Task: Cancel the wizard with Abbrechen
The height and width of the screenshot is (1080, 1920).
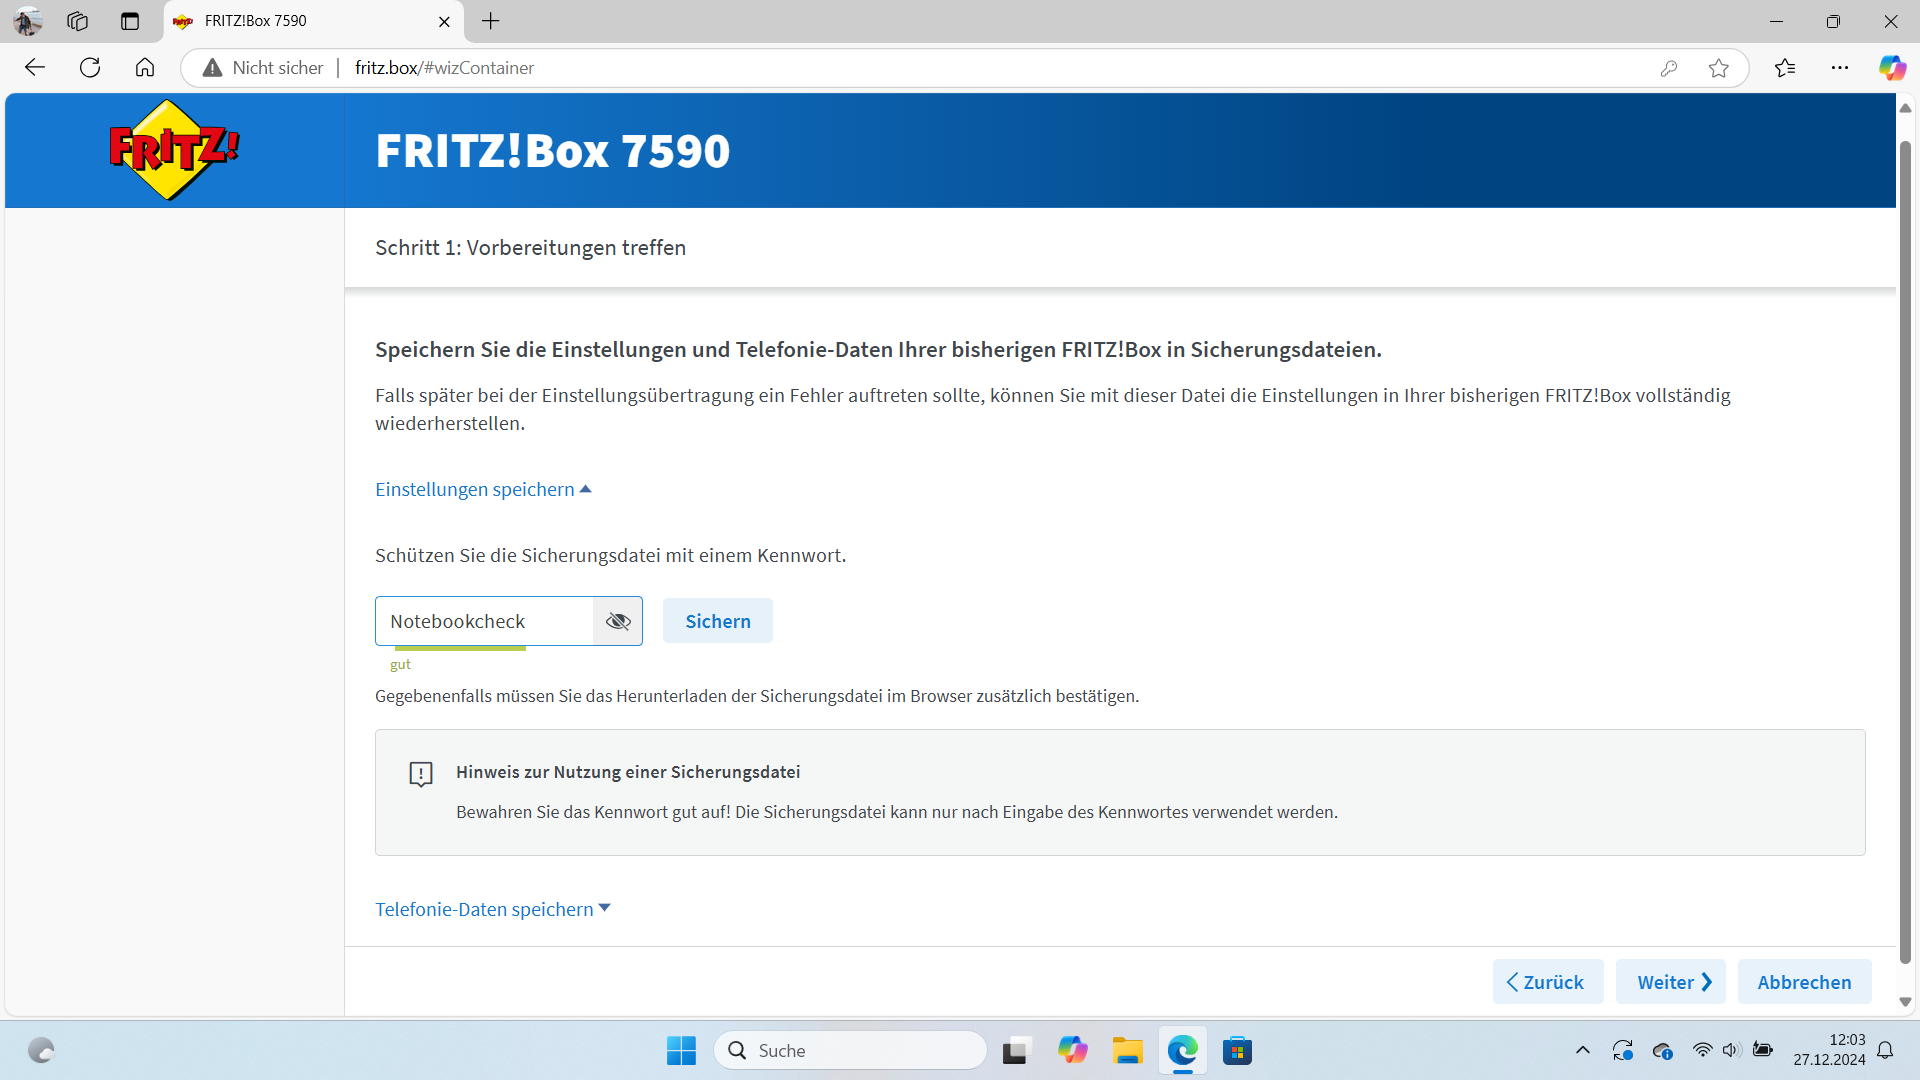Action: tap(1803, 982)
